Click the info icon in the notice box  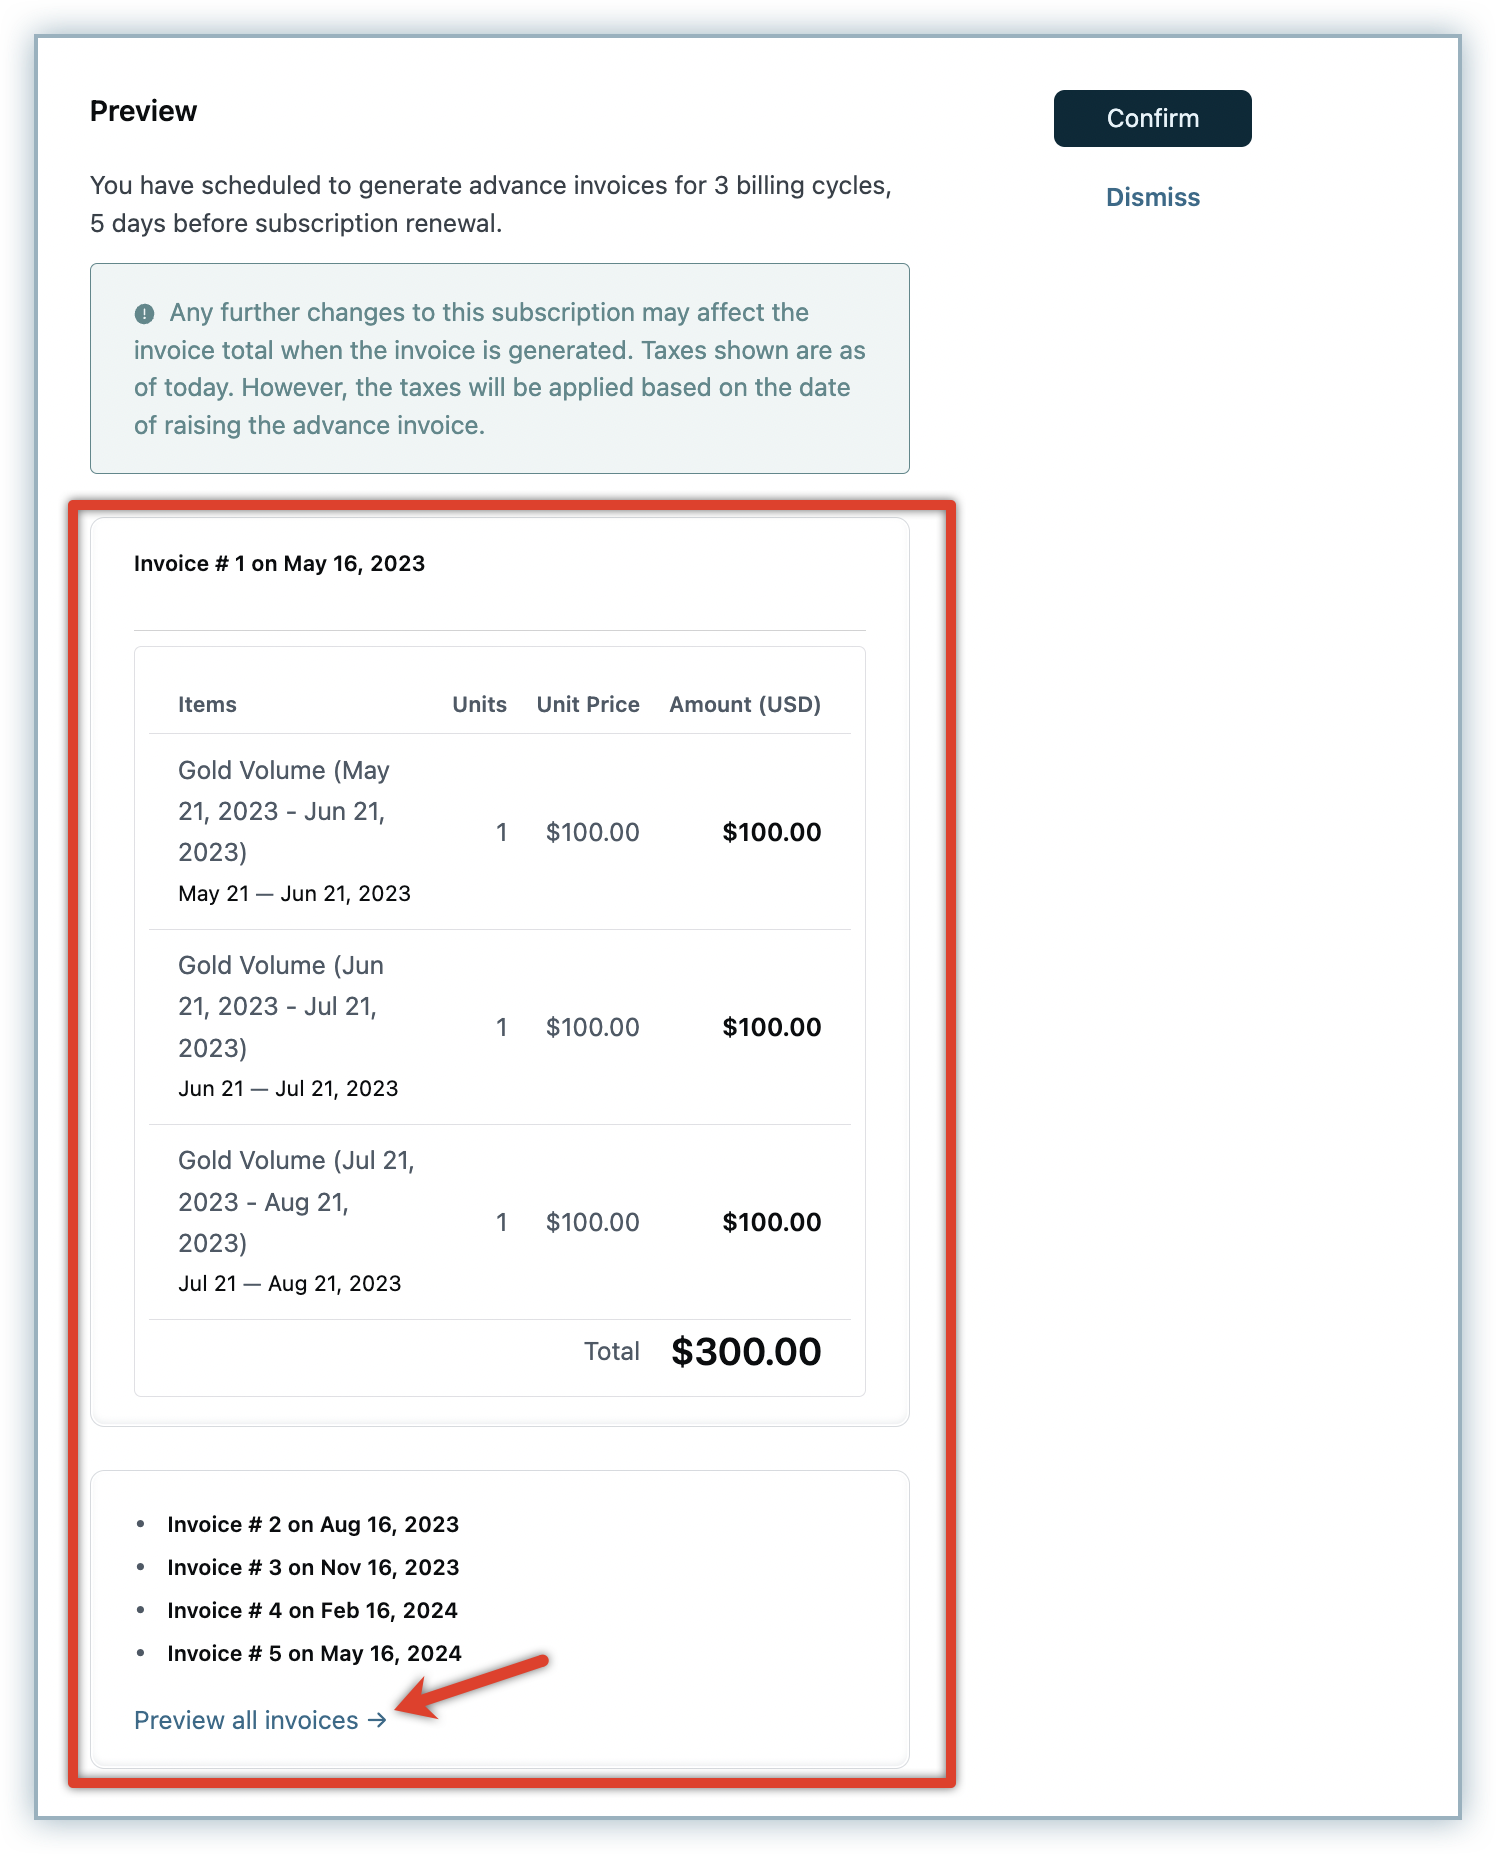(145, 314)
